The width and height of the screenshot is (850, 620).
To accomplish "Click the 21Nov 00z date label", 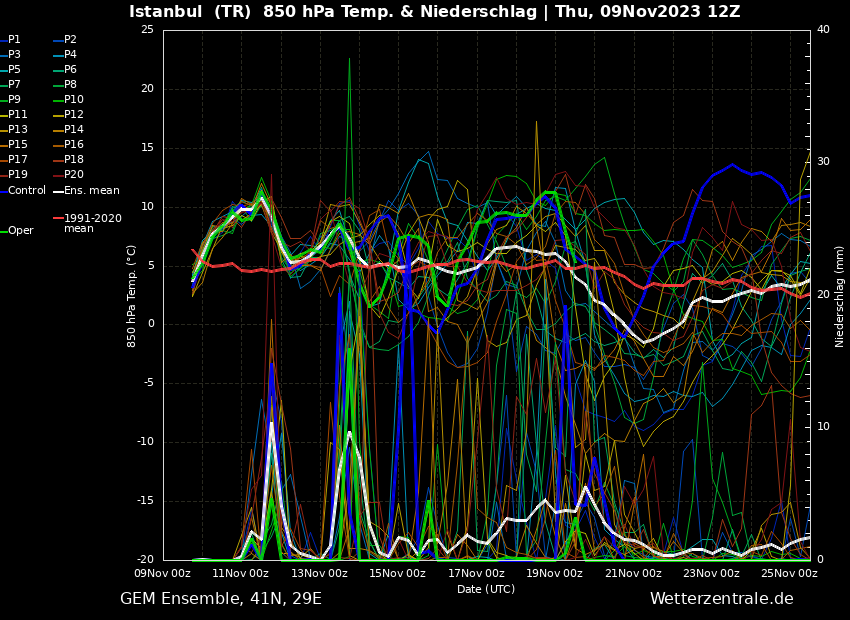I will click(633, 573).
